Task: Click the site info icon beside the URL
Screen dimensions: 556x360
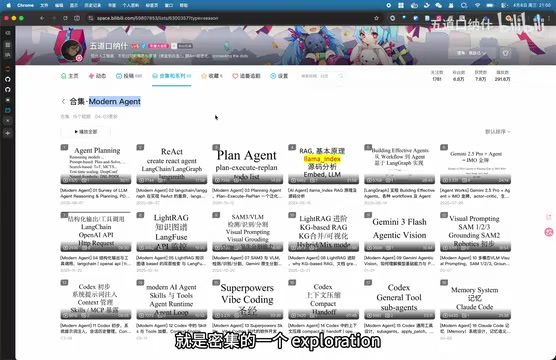Action: [91, 18]
